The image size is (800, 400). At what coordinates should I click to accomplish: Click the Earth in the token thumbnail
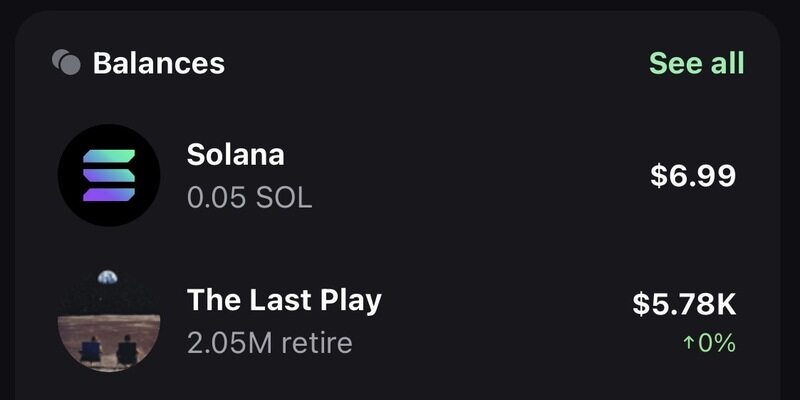pyautogui.click(x=107, y=279)
